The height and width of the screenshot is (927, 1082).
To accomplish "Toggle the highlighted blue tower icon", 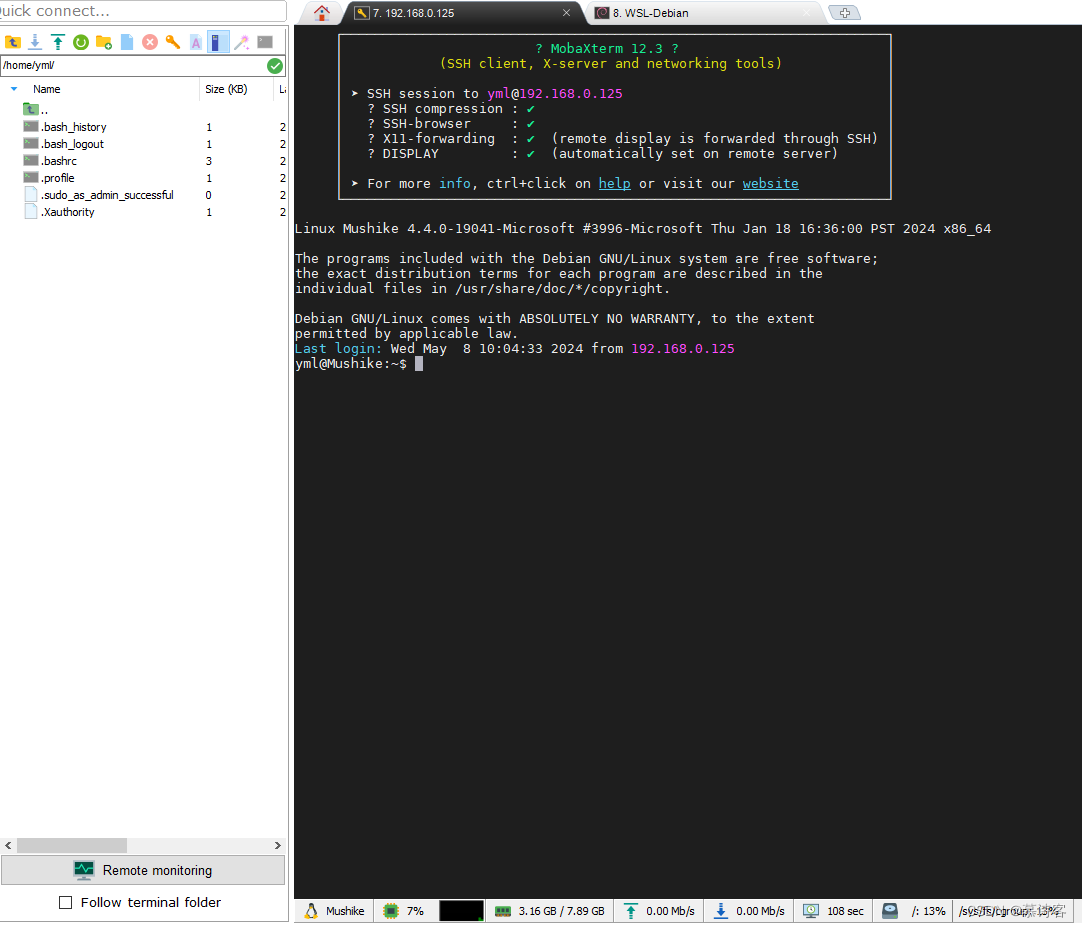I will click(x=217, y=43).
